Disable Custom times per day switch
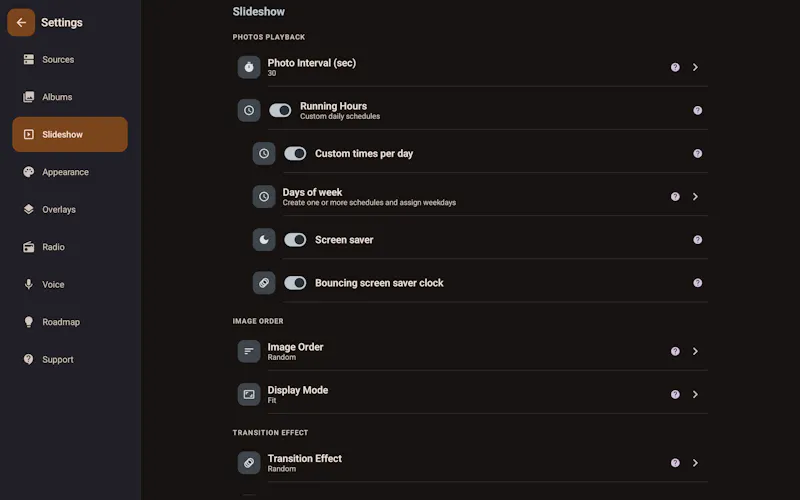The image size is (800, 500). 295,154
